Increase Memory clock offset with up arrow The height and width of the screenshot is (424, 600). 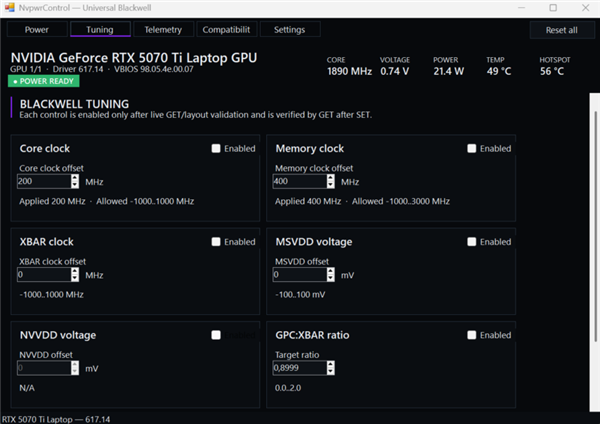pos(331,178)
